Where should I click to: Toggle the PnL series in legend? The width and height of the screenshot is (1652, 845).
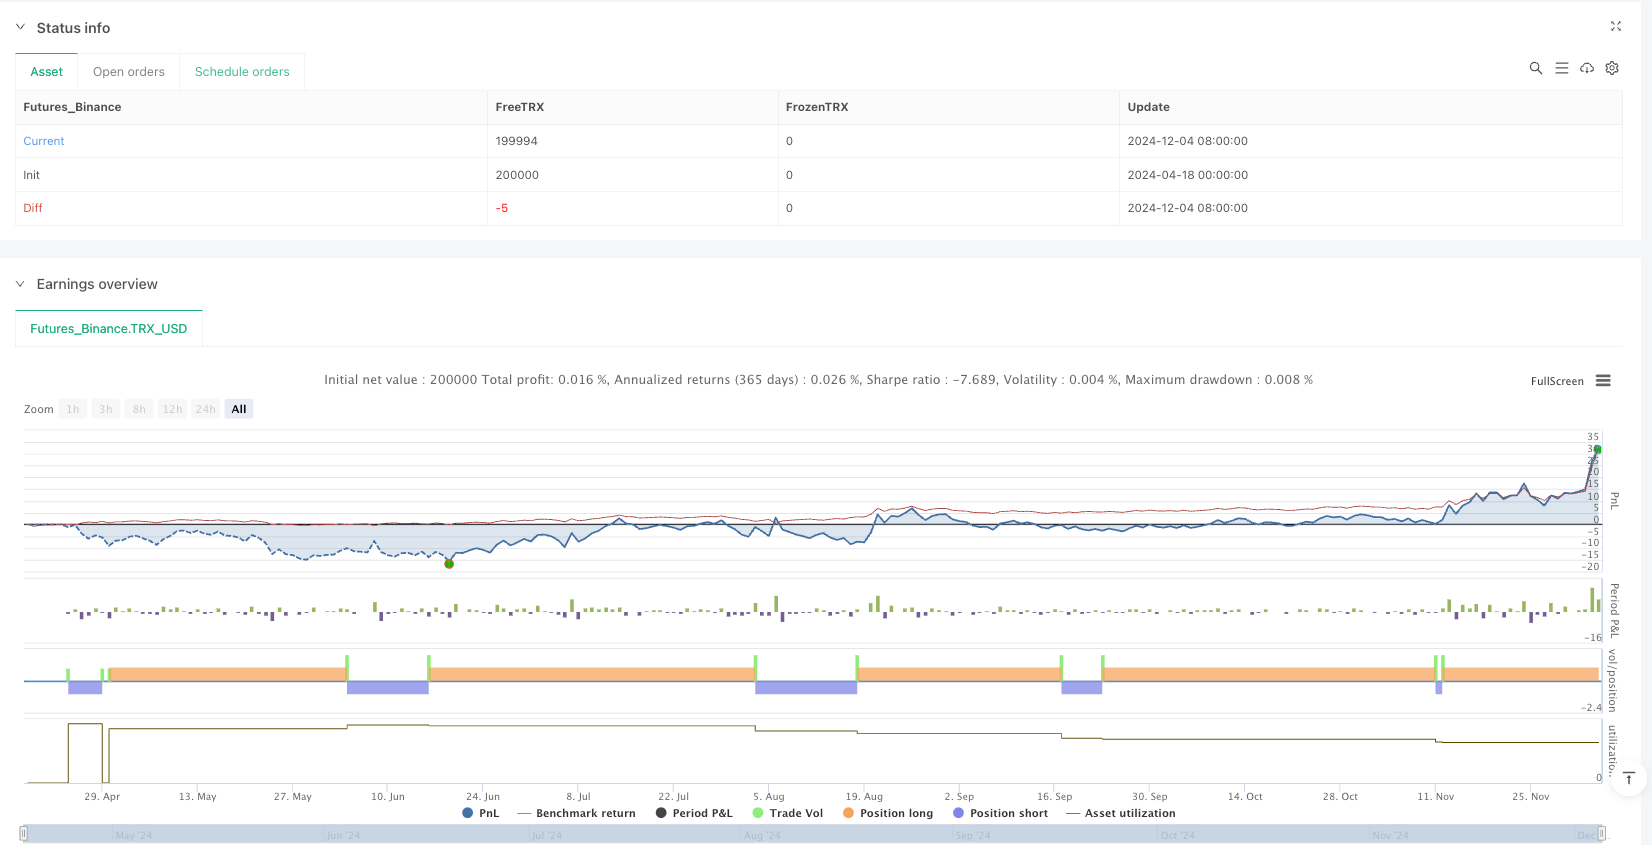tap(481, 813)
